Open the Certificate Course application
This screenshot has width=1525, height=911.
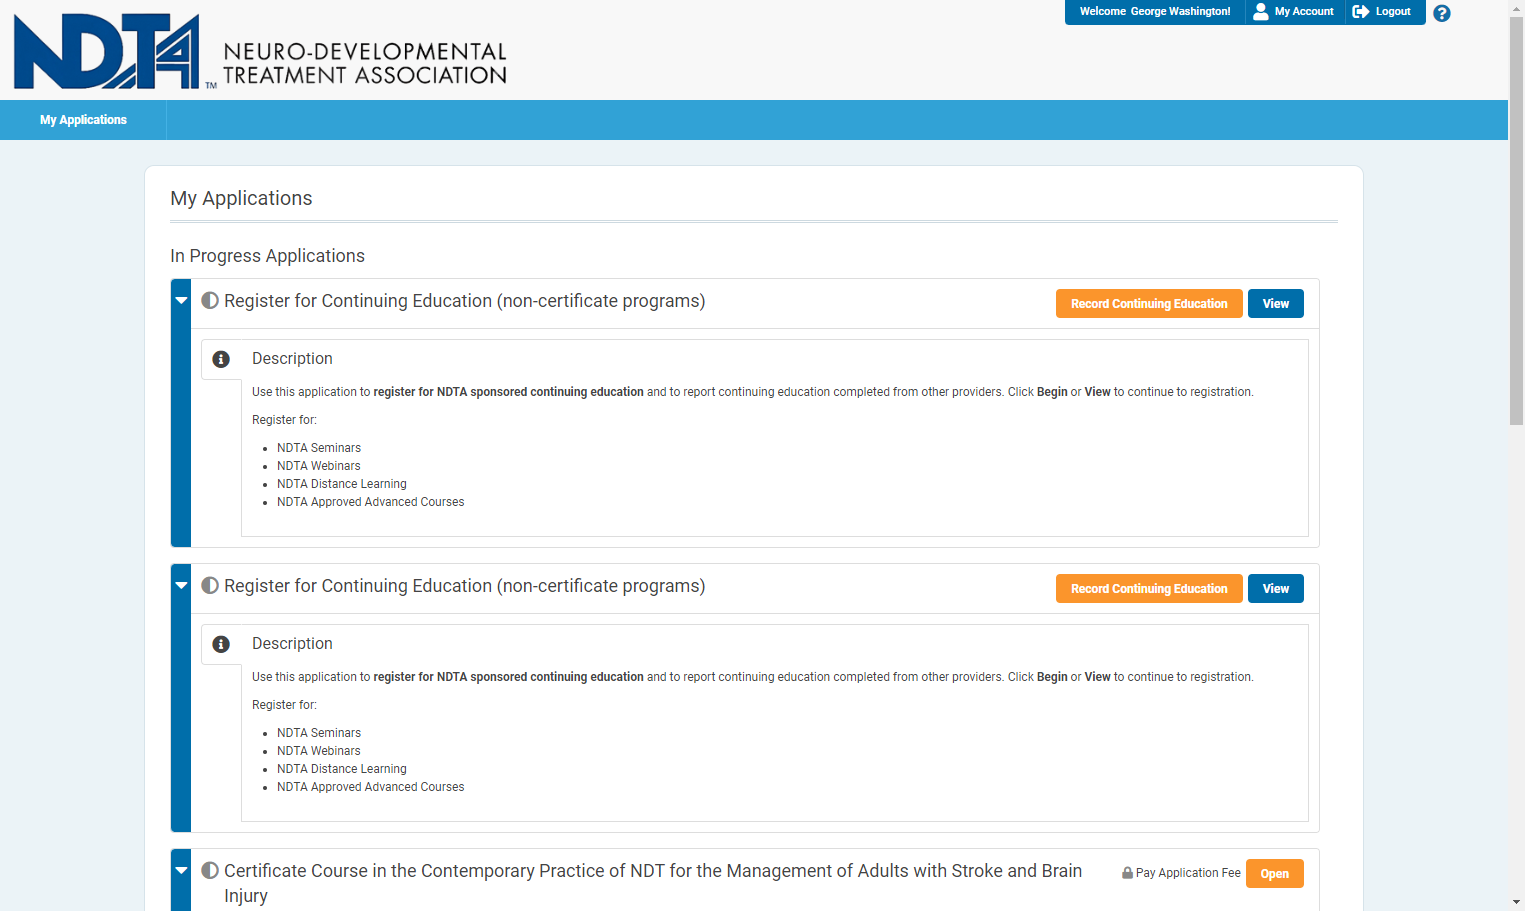click(1275, 874)
